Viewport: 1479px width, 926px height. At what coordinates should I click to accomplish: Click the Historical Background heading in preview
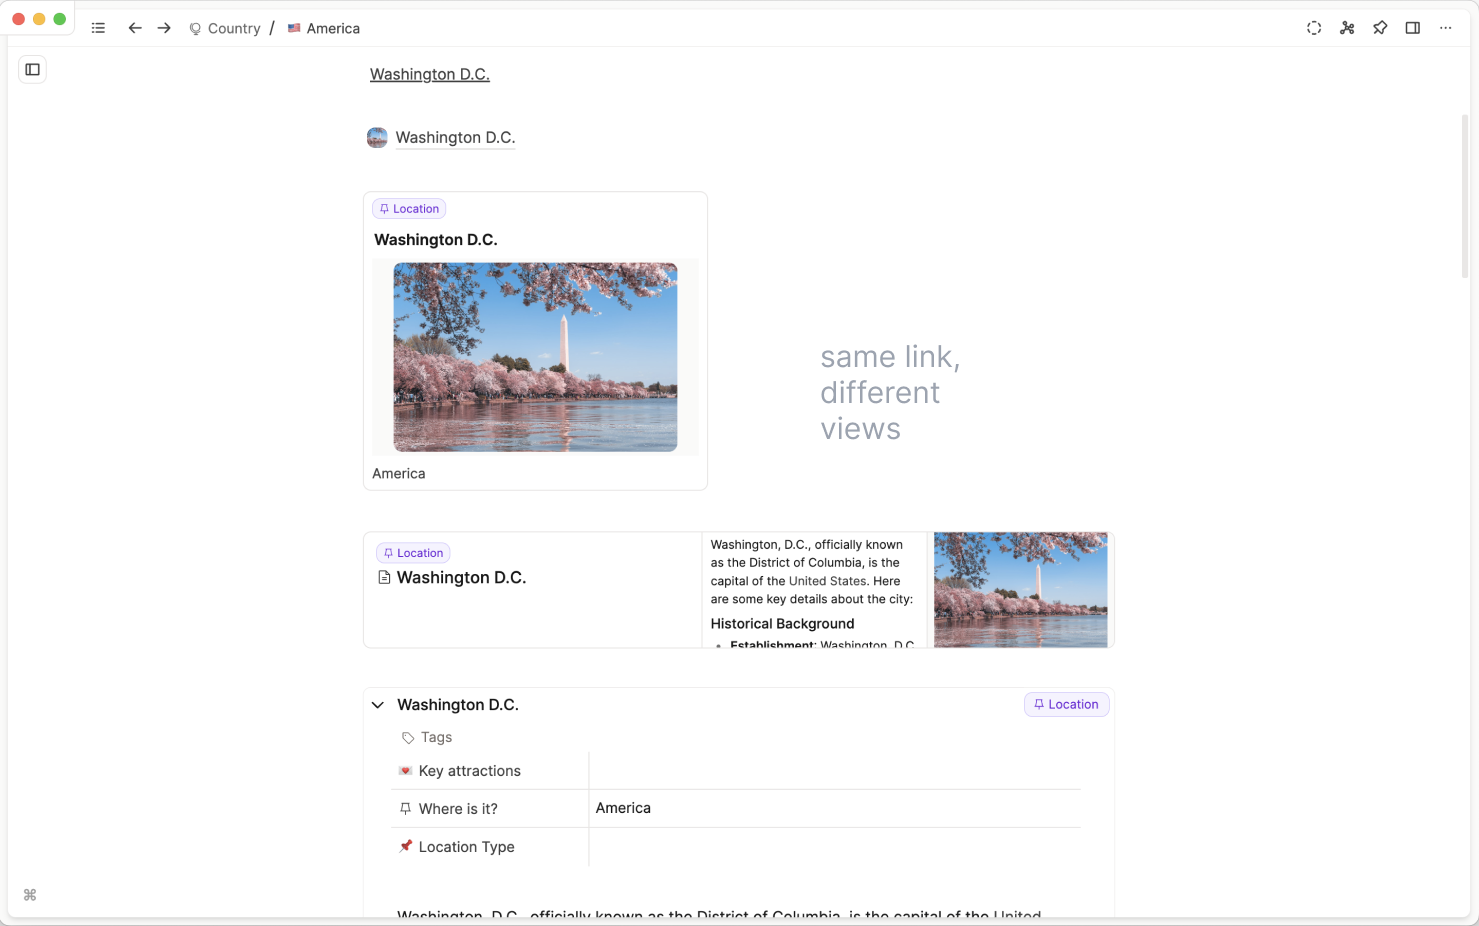tap(783, 624)
